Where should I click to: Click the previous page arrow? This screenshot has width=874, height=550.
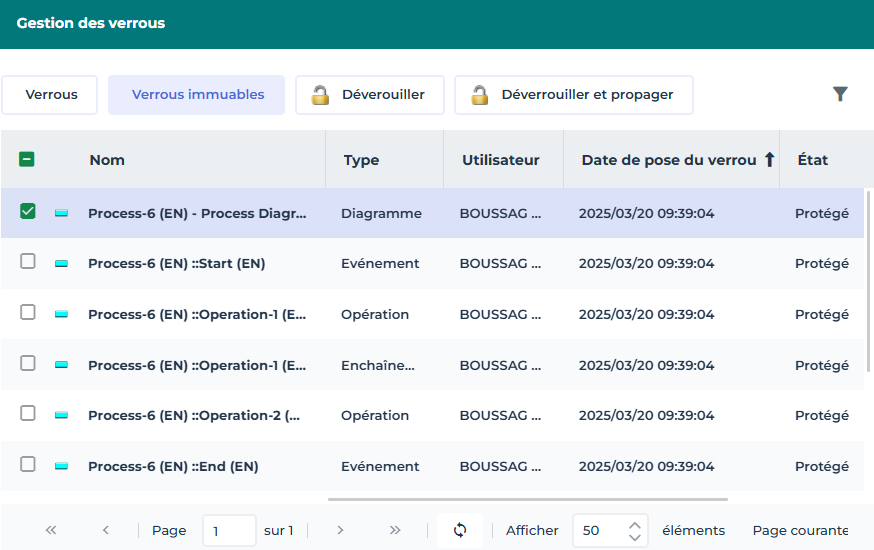pyautogui.click(x=106, y=530)
